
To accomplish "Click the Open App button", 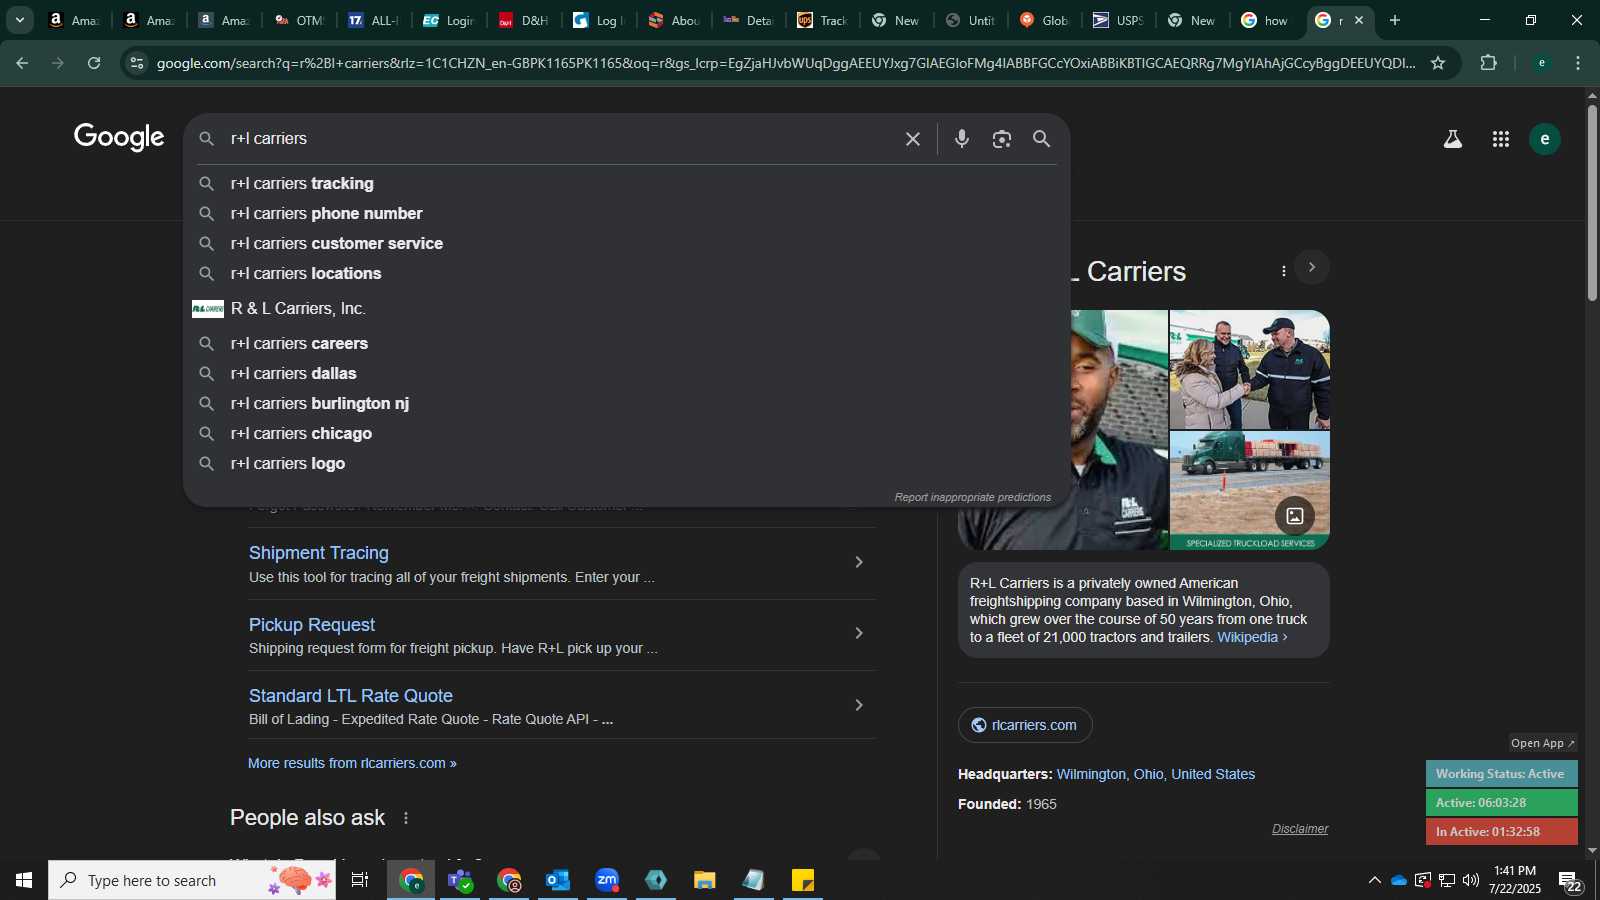I will pos(1542,743).
